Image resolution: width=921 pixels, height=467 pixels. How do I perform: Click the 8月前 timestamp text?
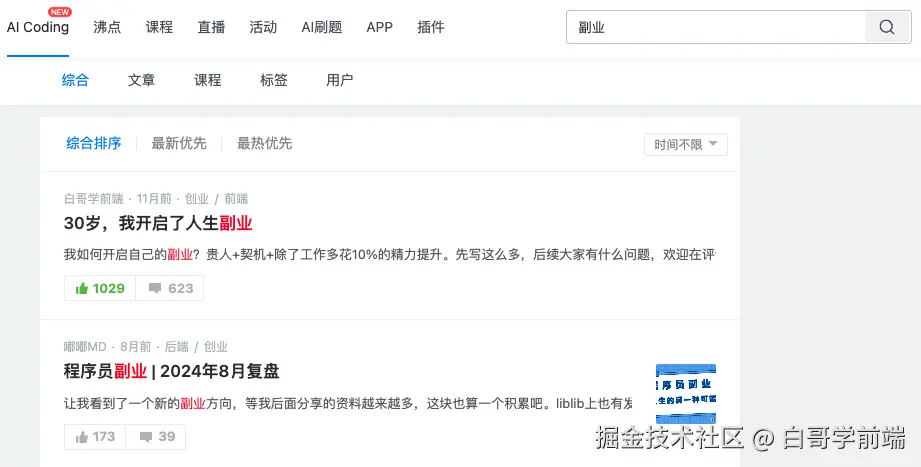pos(136,347)
